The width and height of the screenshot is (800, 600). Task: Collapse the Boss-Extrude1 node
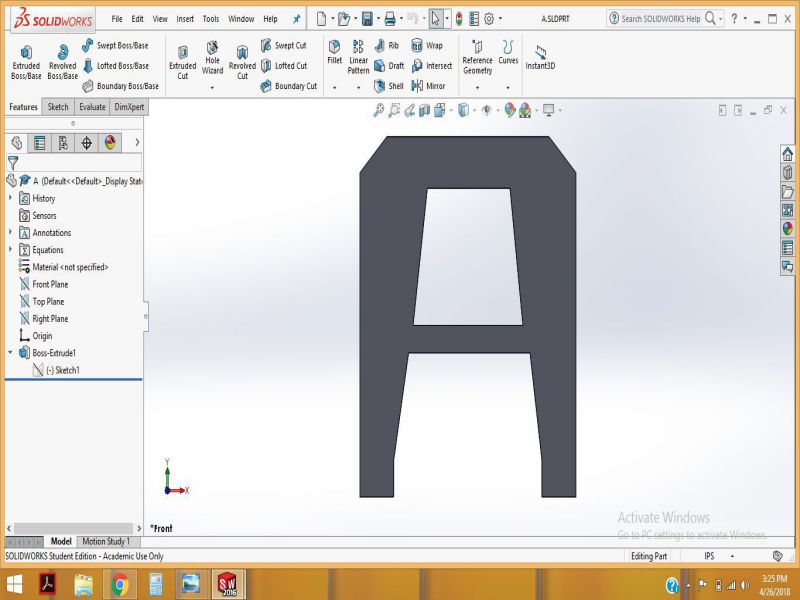pyautogui.click(x=10, y=352)
